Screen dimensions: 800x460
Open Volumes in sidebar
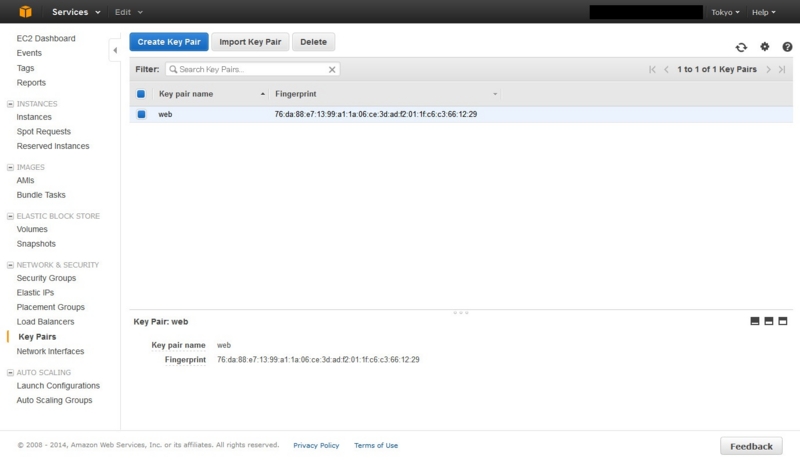[x=32, y=229]
